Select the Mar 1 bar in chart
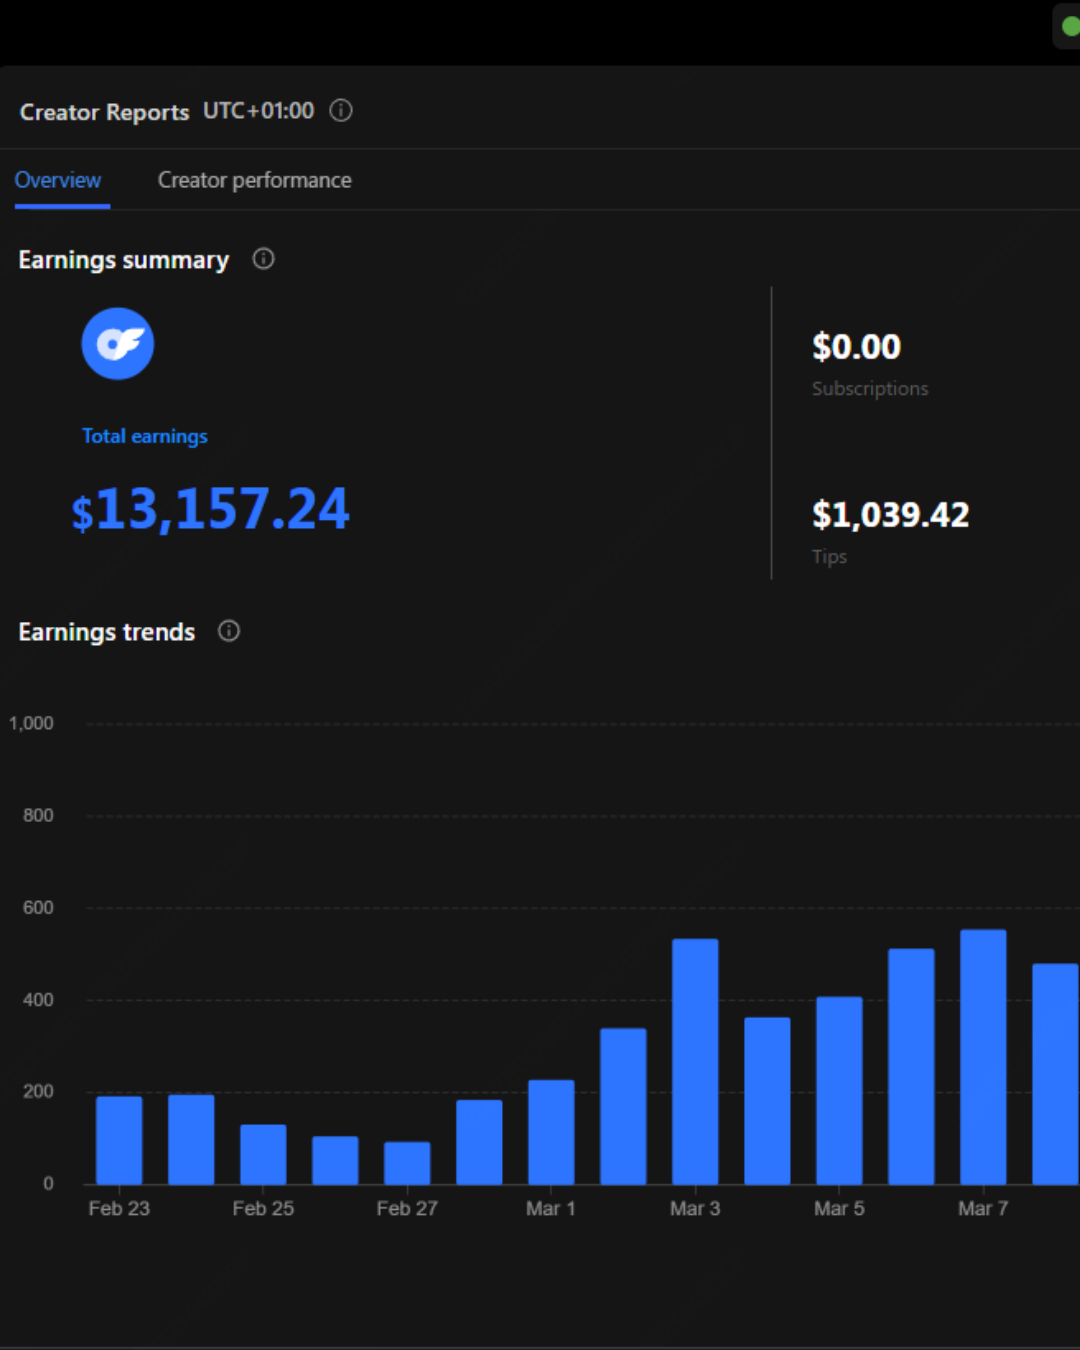 tap(551, 1132)
